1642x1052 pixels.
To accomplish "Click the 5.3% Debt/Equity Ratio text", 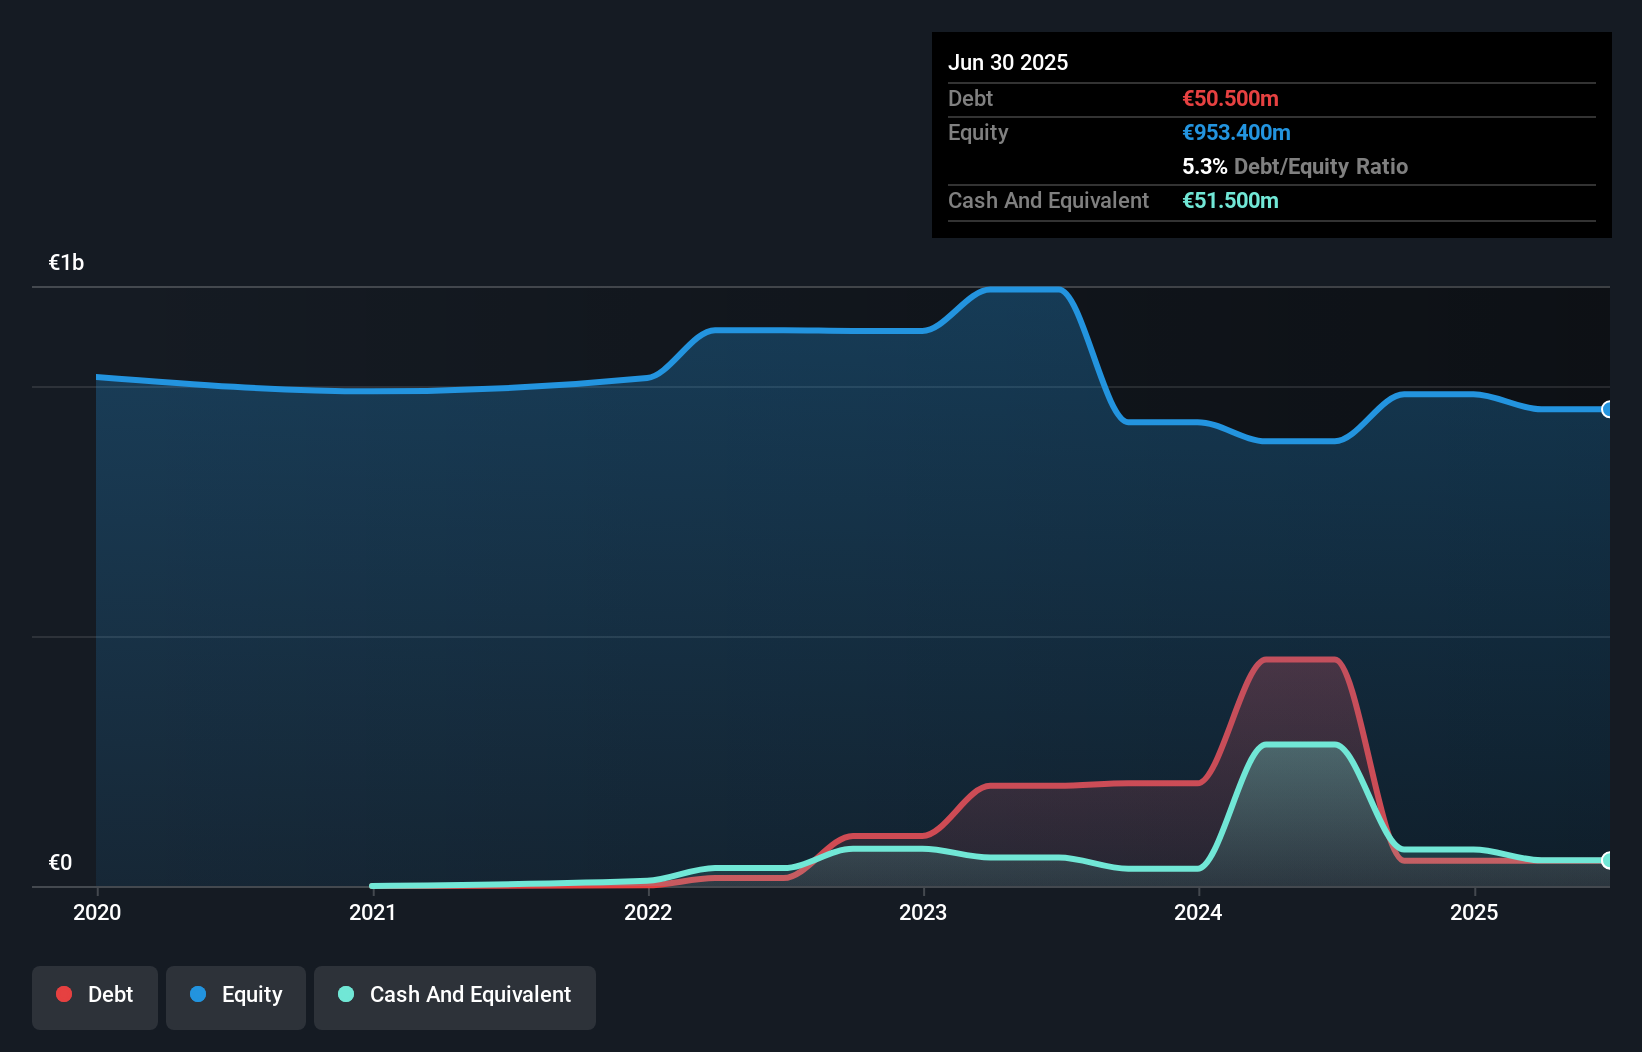I will click(x=1295, y=166).
